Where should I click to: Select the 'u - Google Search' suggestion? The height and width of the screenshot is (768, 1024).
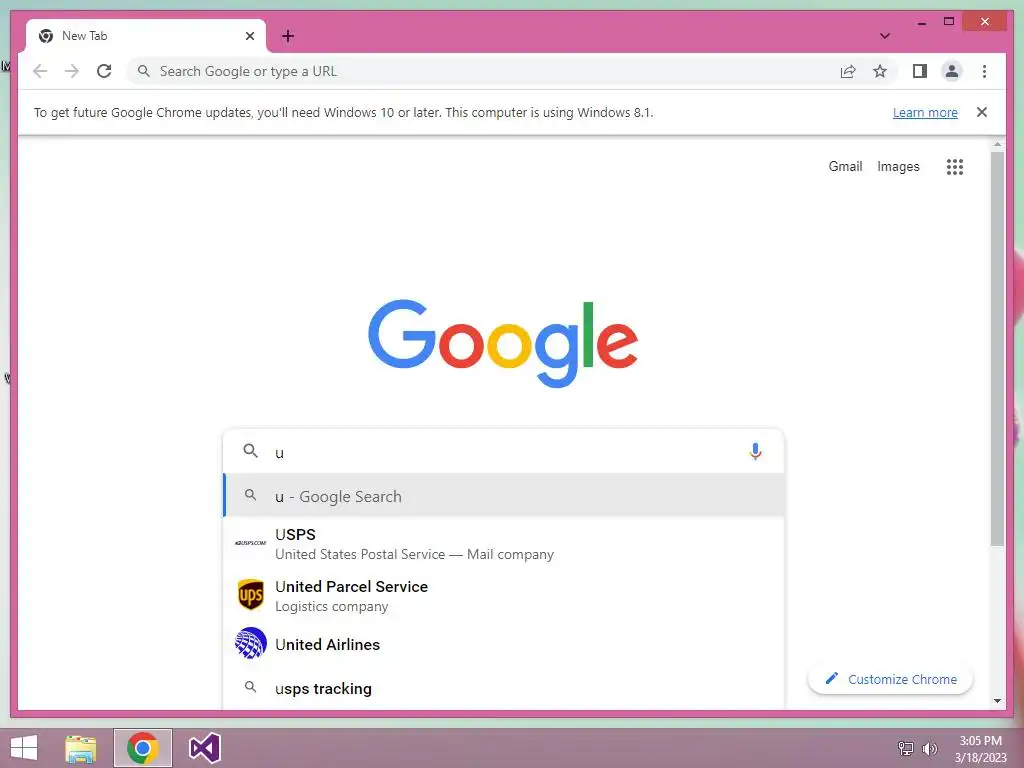[504, 496]
